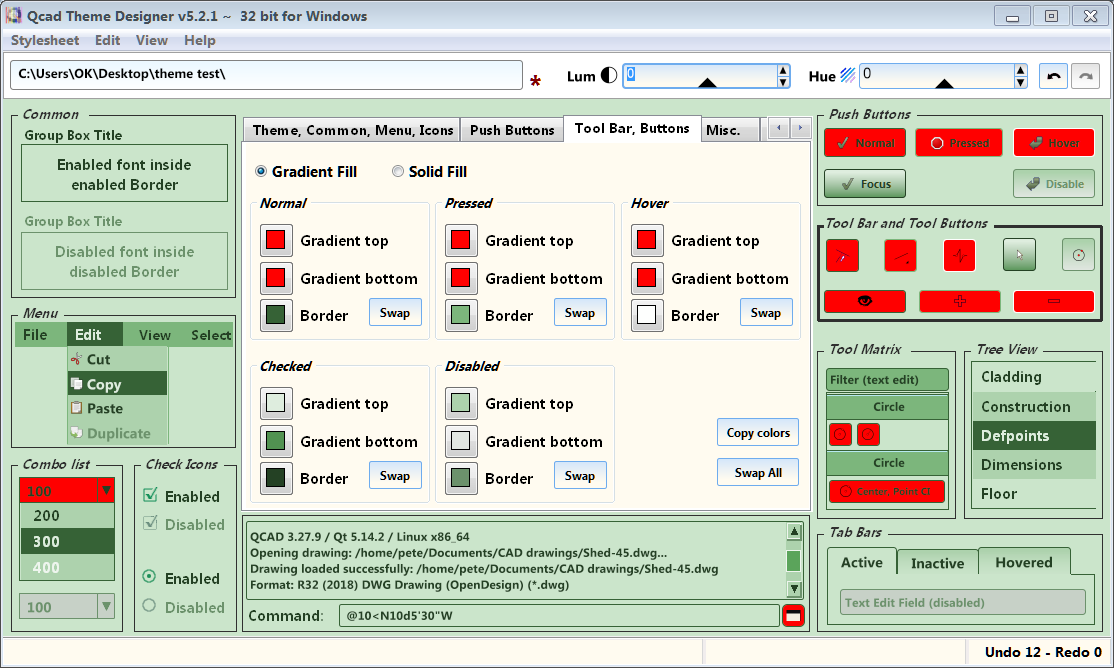The width and height of the screenshot is (1114, 668).
Task: Open Normal Gradient top color swatch
Action: point(276,241)
